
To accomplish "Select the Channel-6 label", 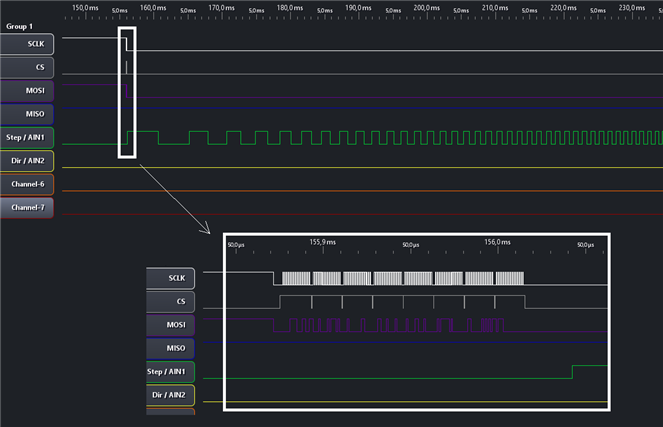I will [x=29, y=184].
